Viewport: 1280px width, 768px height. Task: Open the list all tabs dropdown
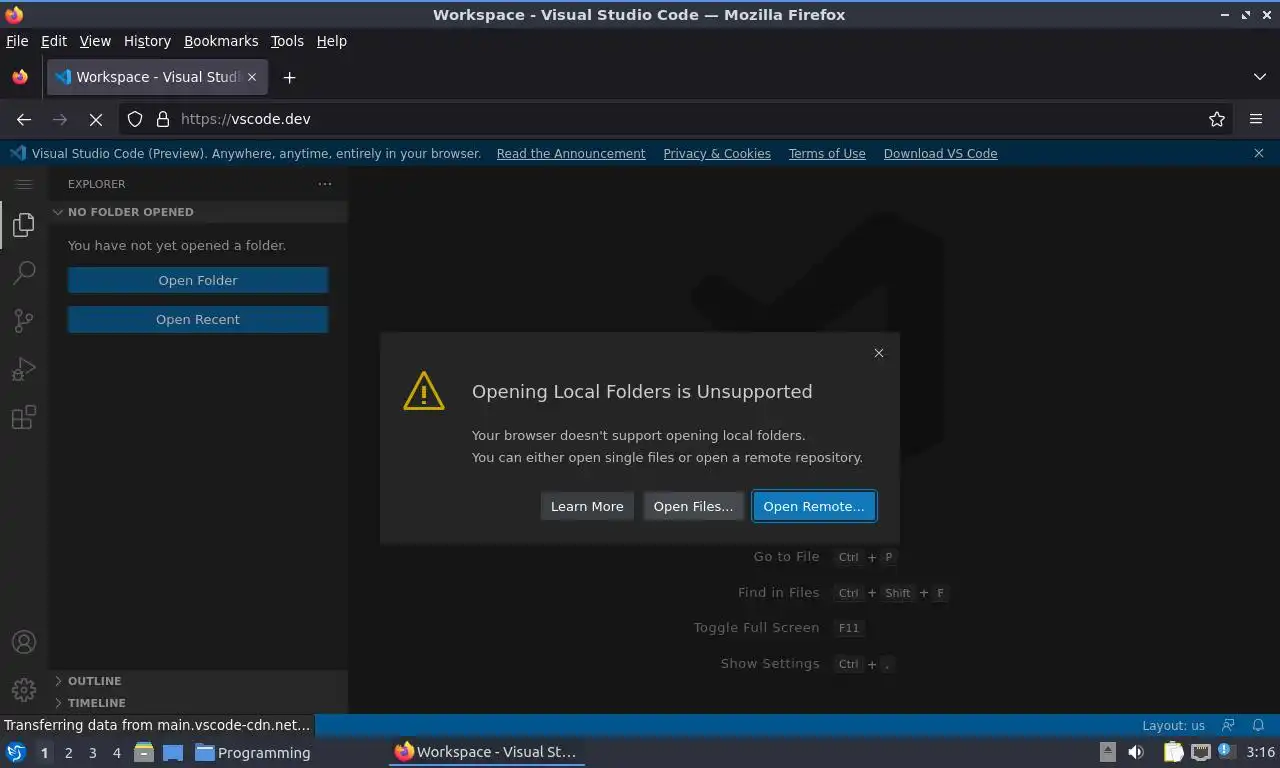point(1260,77)
